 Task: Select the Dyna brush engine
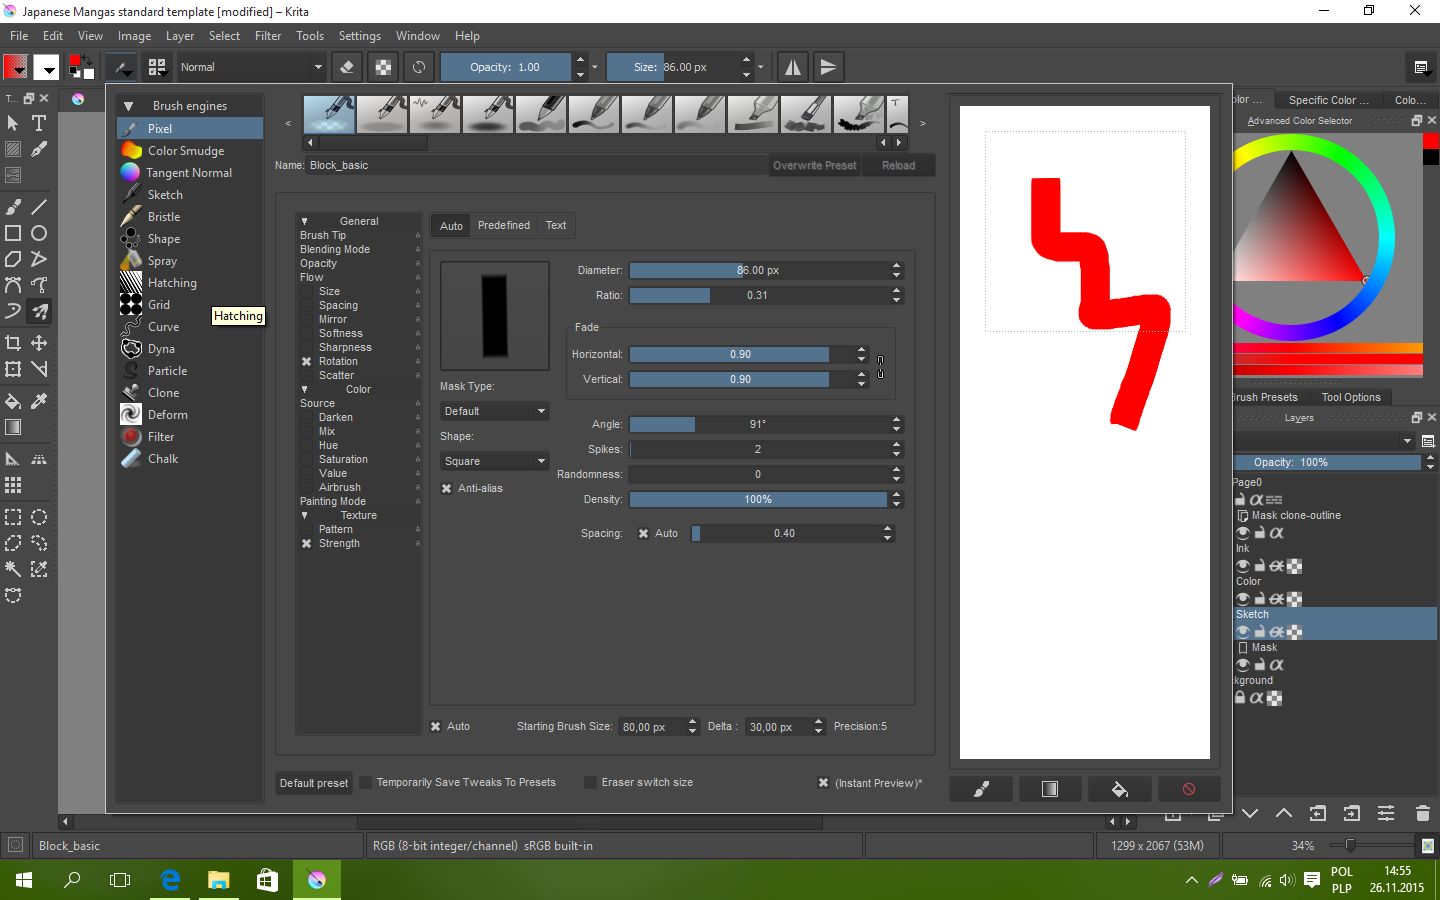190,348
